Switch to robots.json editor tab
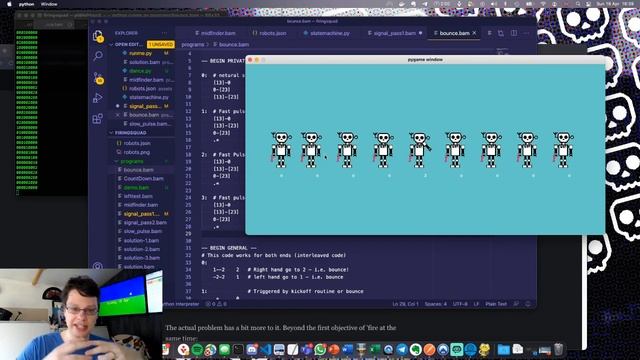Screen dimensions: 640x360 click(270, 33)
